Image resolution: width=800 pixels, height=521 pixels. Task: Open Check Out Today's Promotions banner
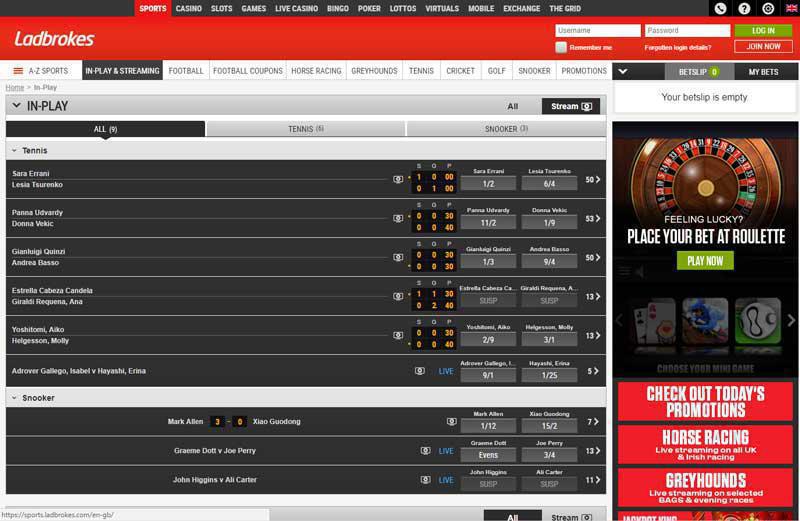click(x=705, y=402)
